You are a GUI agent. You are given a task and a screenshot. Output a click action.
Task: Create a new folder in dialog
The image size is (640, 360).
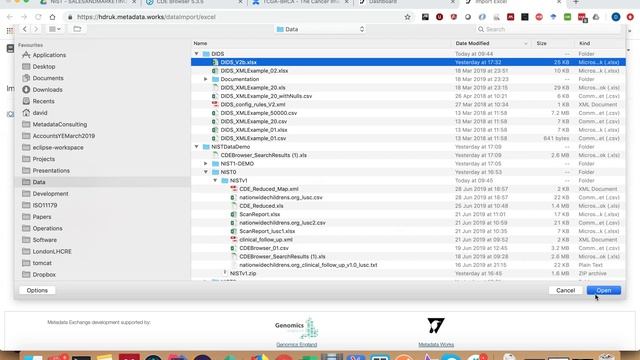(x=77, y=29)
